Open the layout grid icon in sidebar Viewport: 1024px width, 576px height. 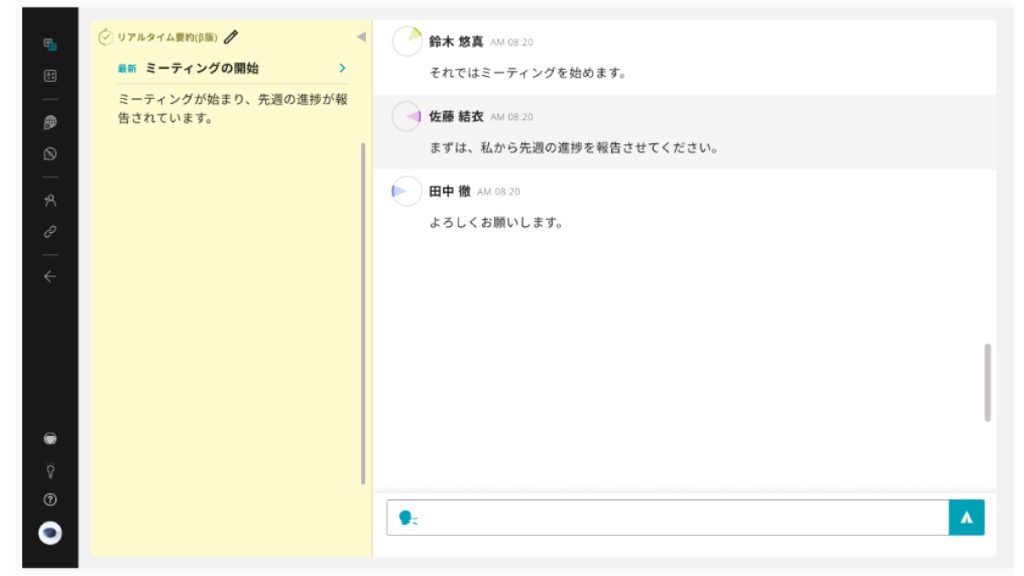point(50,76)
